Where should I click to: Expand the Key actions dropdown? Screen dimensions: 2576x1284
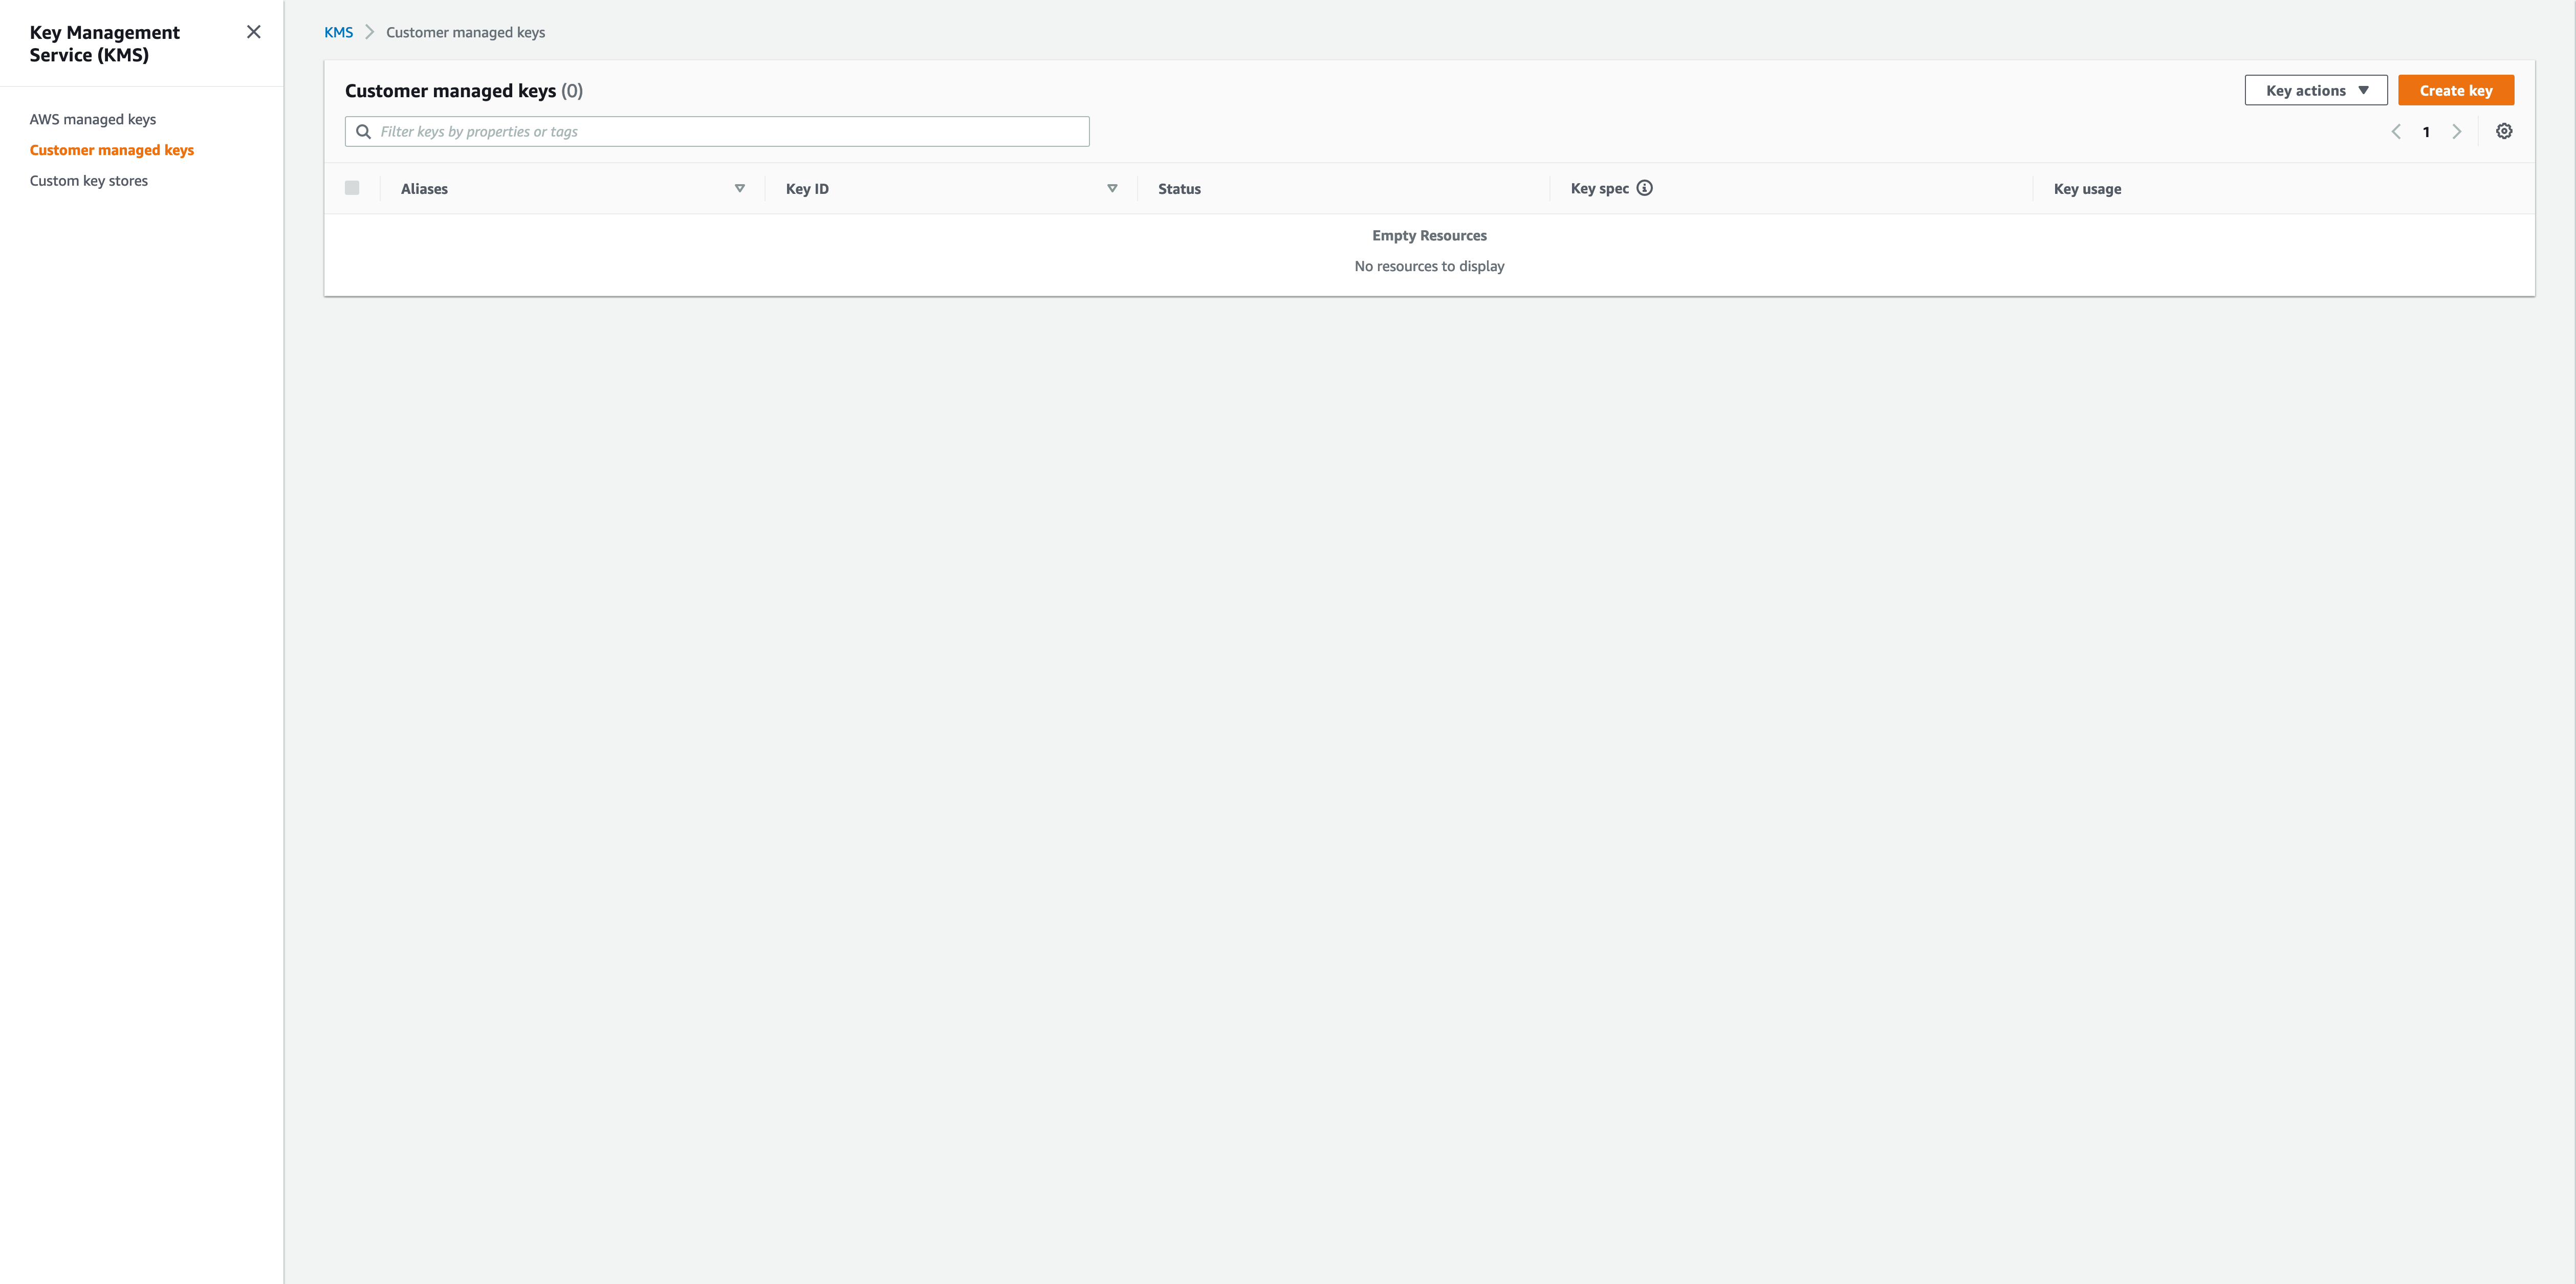point(2315,90)
